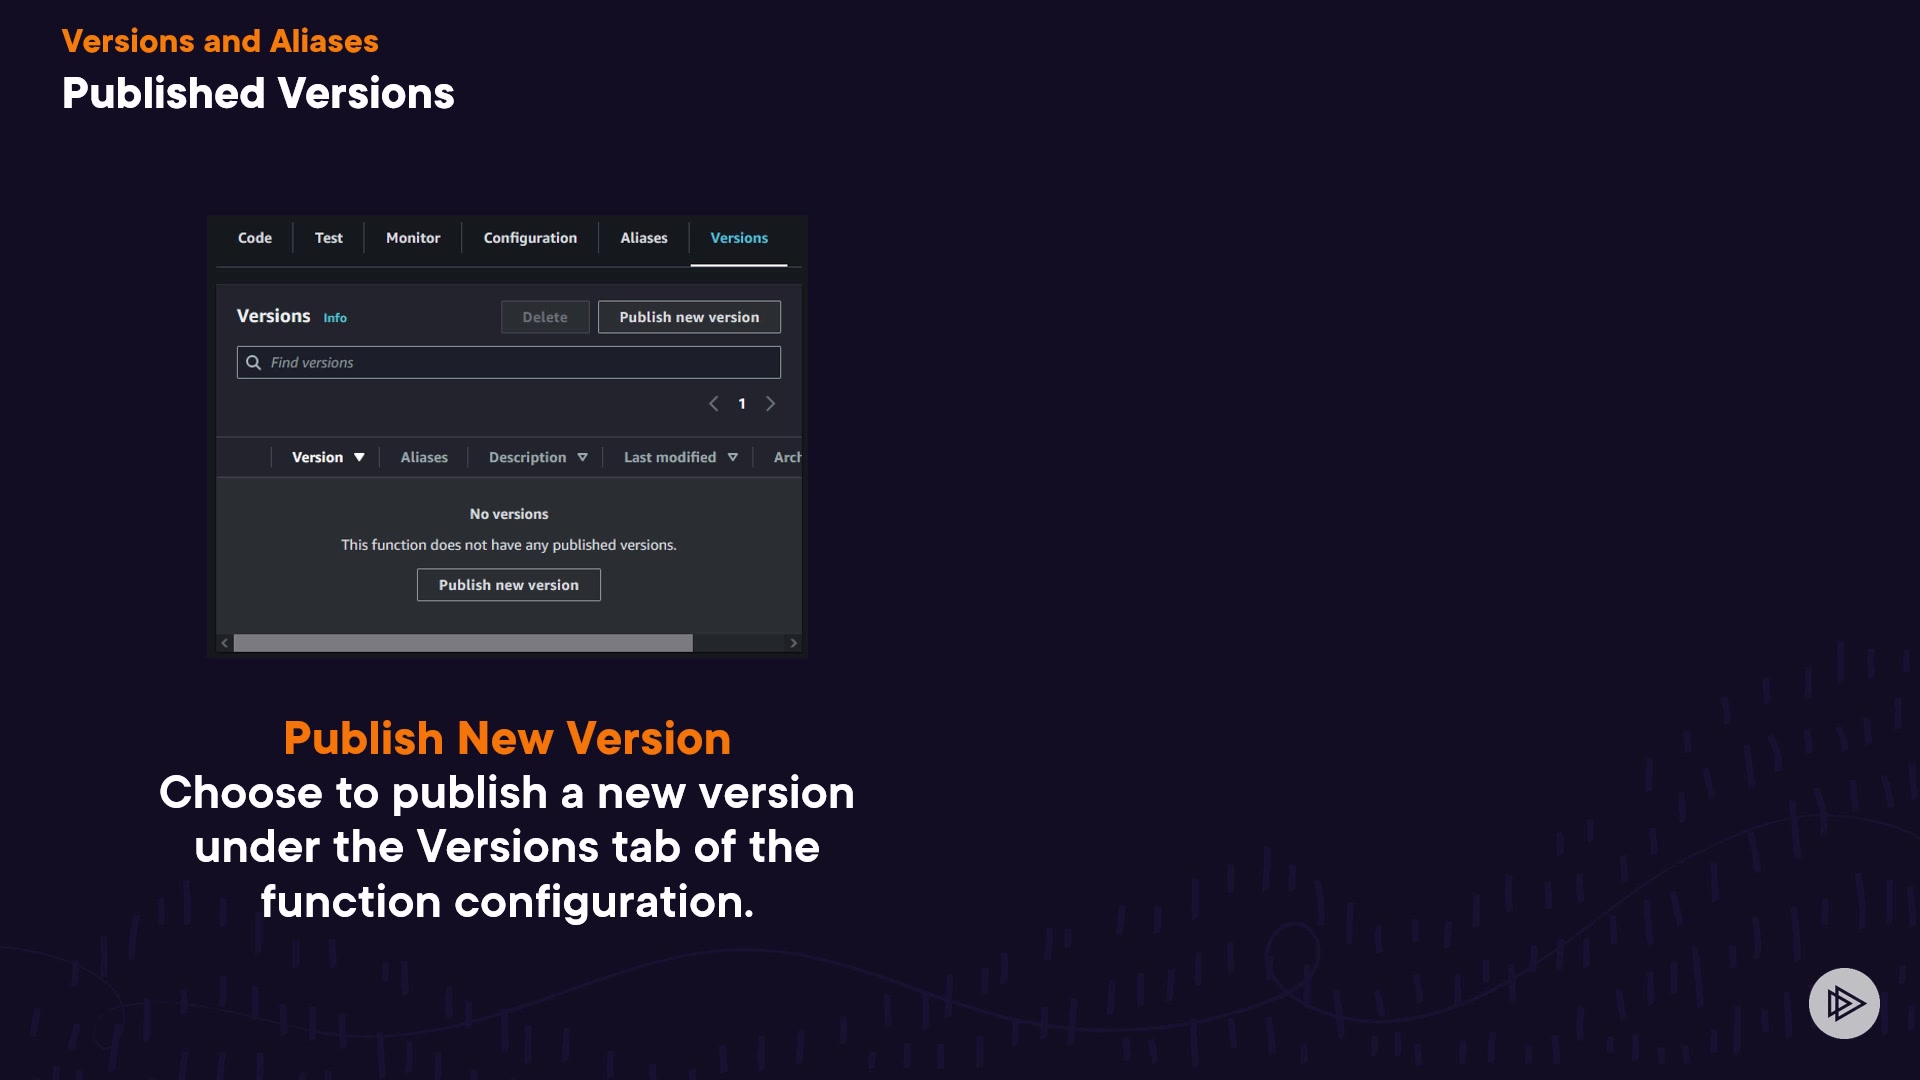Sort by Description column arrow

(582, 457)
